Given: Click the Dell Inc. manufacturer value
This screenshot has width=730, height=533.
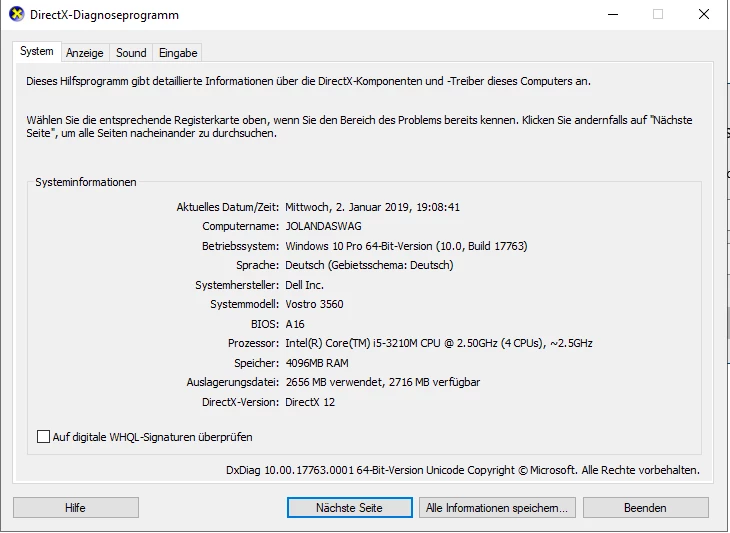Looking at the screenshot, I should (304, 285).
